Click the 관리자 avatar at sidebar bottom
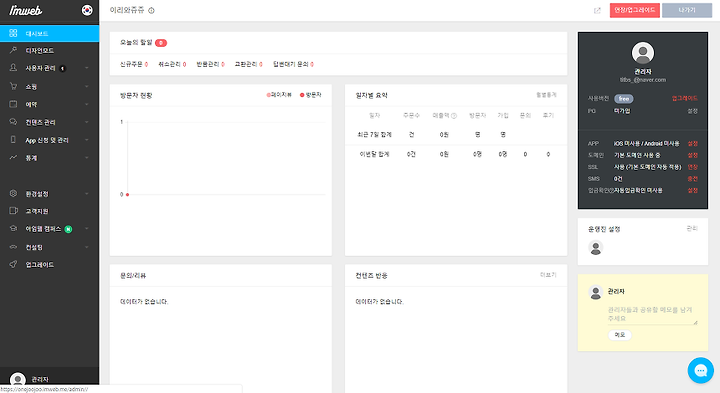Screen dimensions: 720x393 [x=17, y=379]
